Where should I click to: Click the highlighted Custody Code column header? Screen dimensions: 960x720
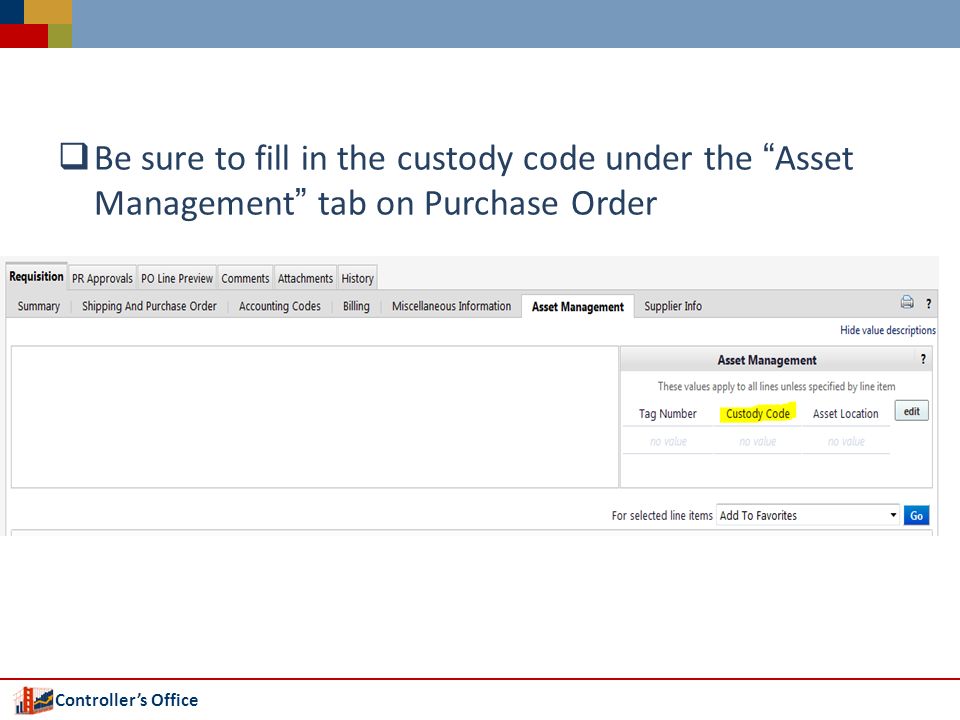757,413
